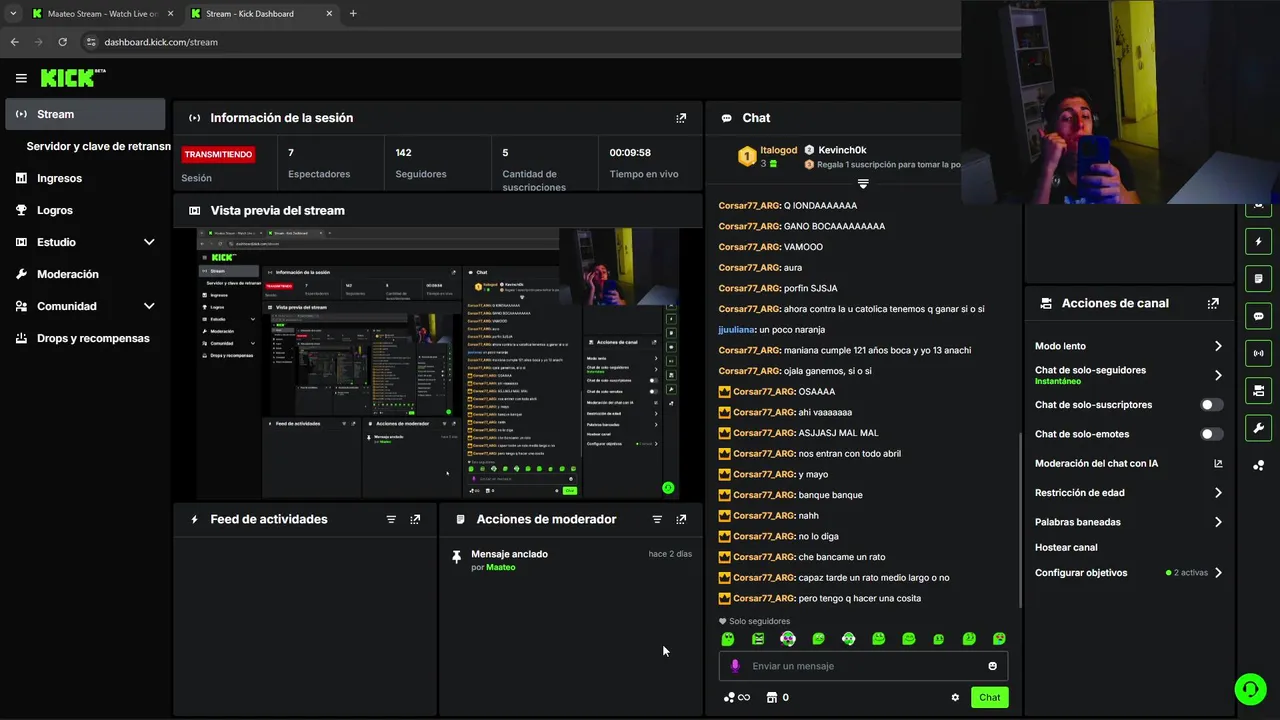Reload the browser page
The width and height of the screenshot is (1280, 720).
(x=62, y=42)
